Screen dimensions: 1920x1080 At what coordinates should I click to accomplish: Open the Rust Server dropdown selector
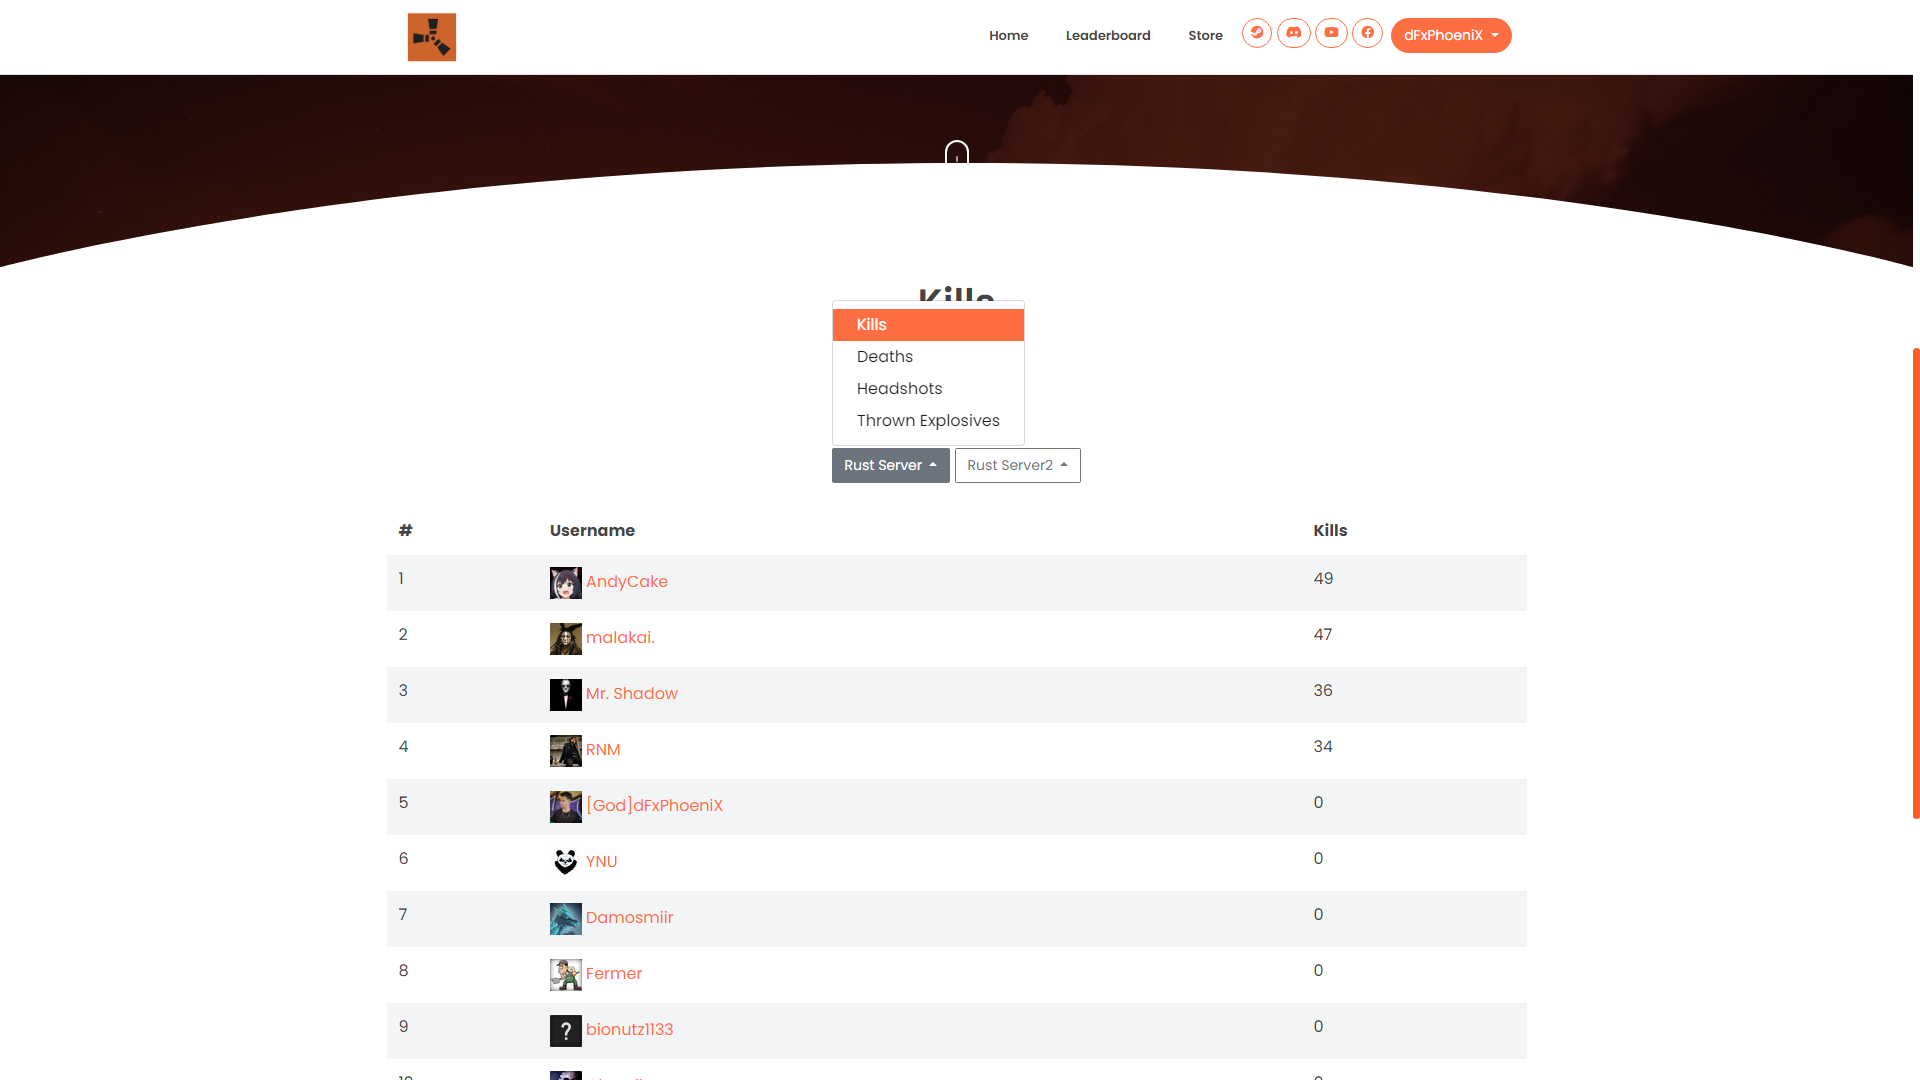[x=890, y=464]
